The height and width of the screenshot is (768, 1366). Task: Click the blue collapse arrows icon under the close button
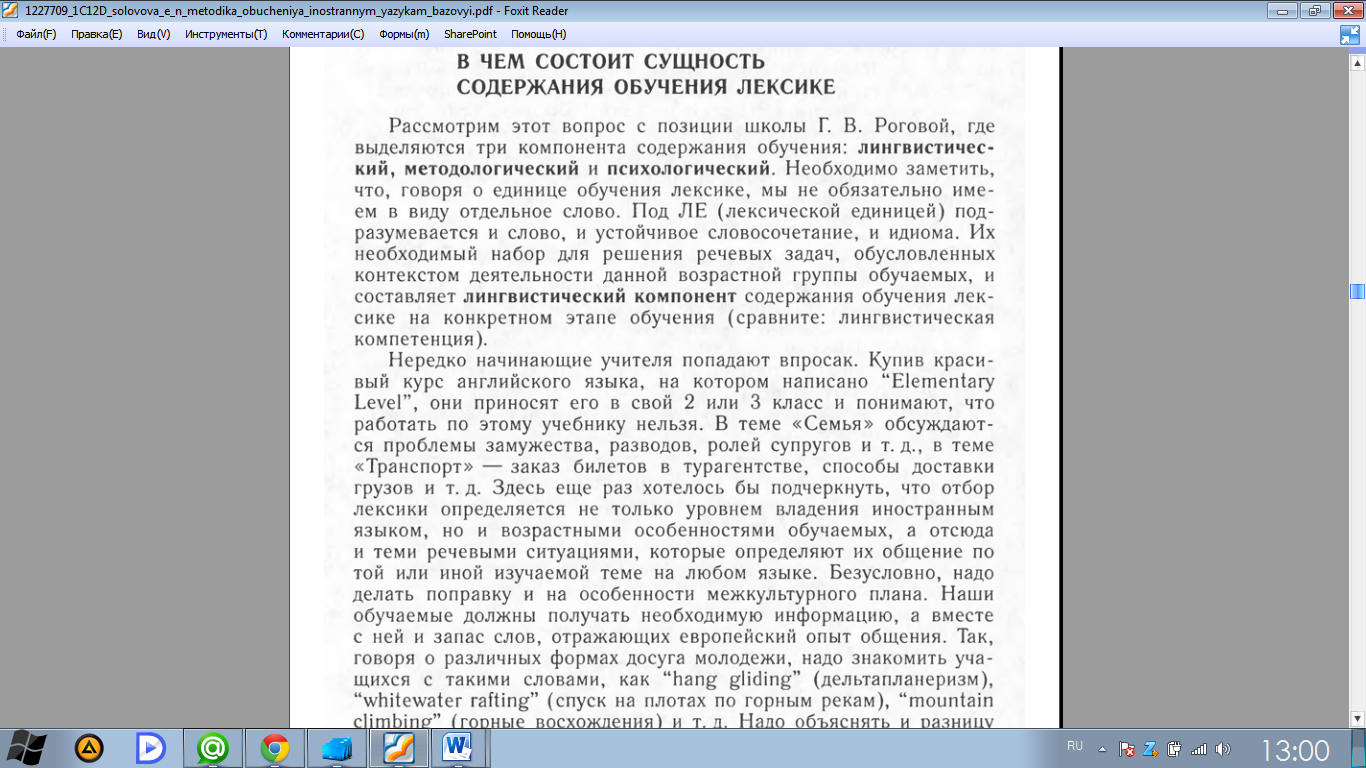point(1350,35)
